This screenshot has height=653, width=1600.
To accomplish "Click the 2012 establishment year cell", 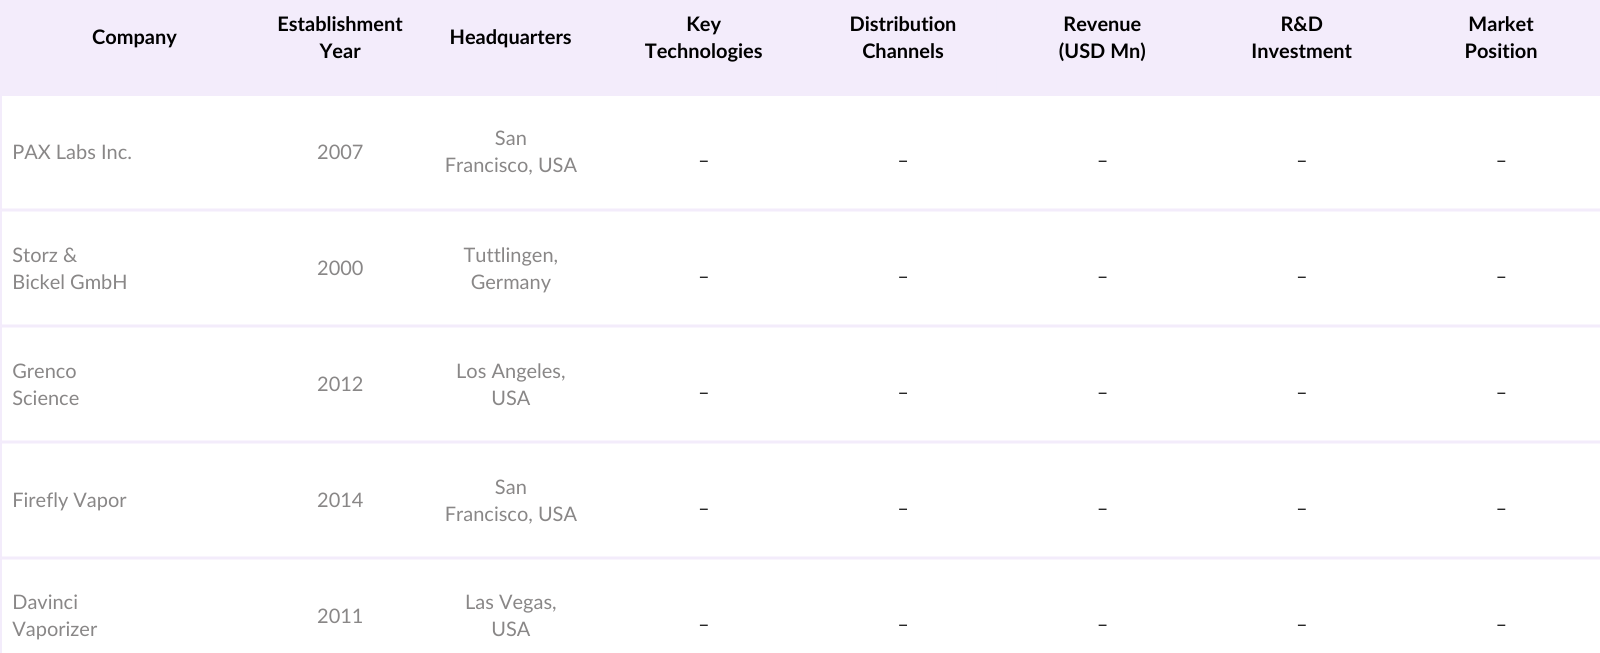I will coord(340,384).
